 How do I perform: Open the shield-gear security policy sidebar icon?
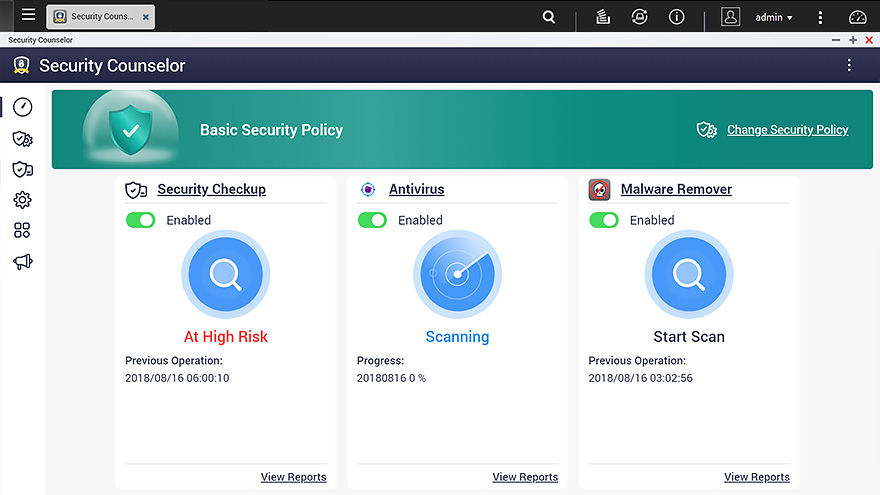click(22, 139)
